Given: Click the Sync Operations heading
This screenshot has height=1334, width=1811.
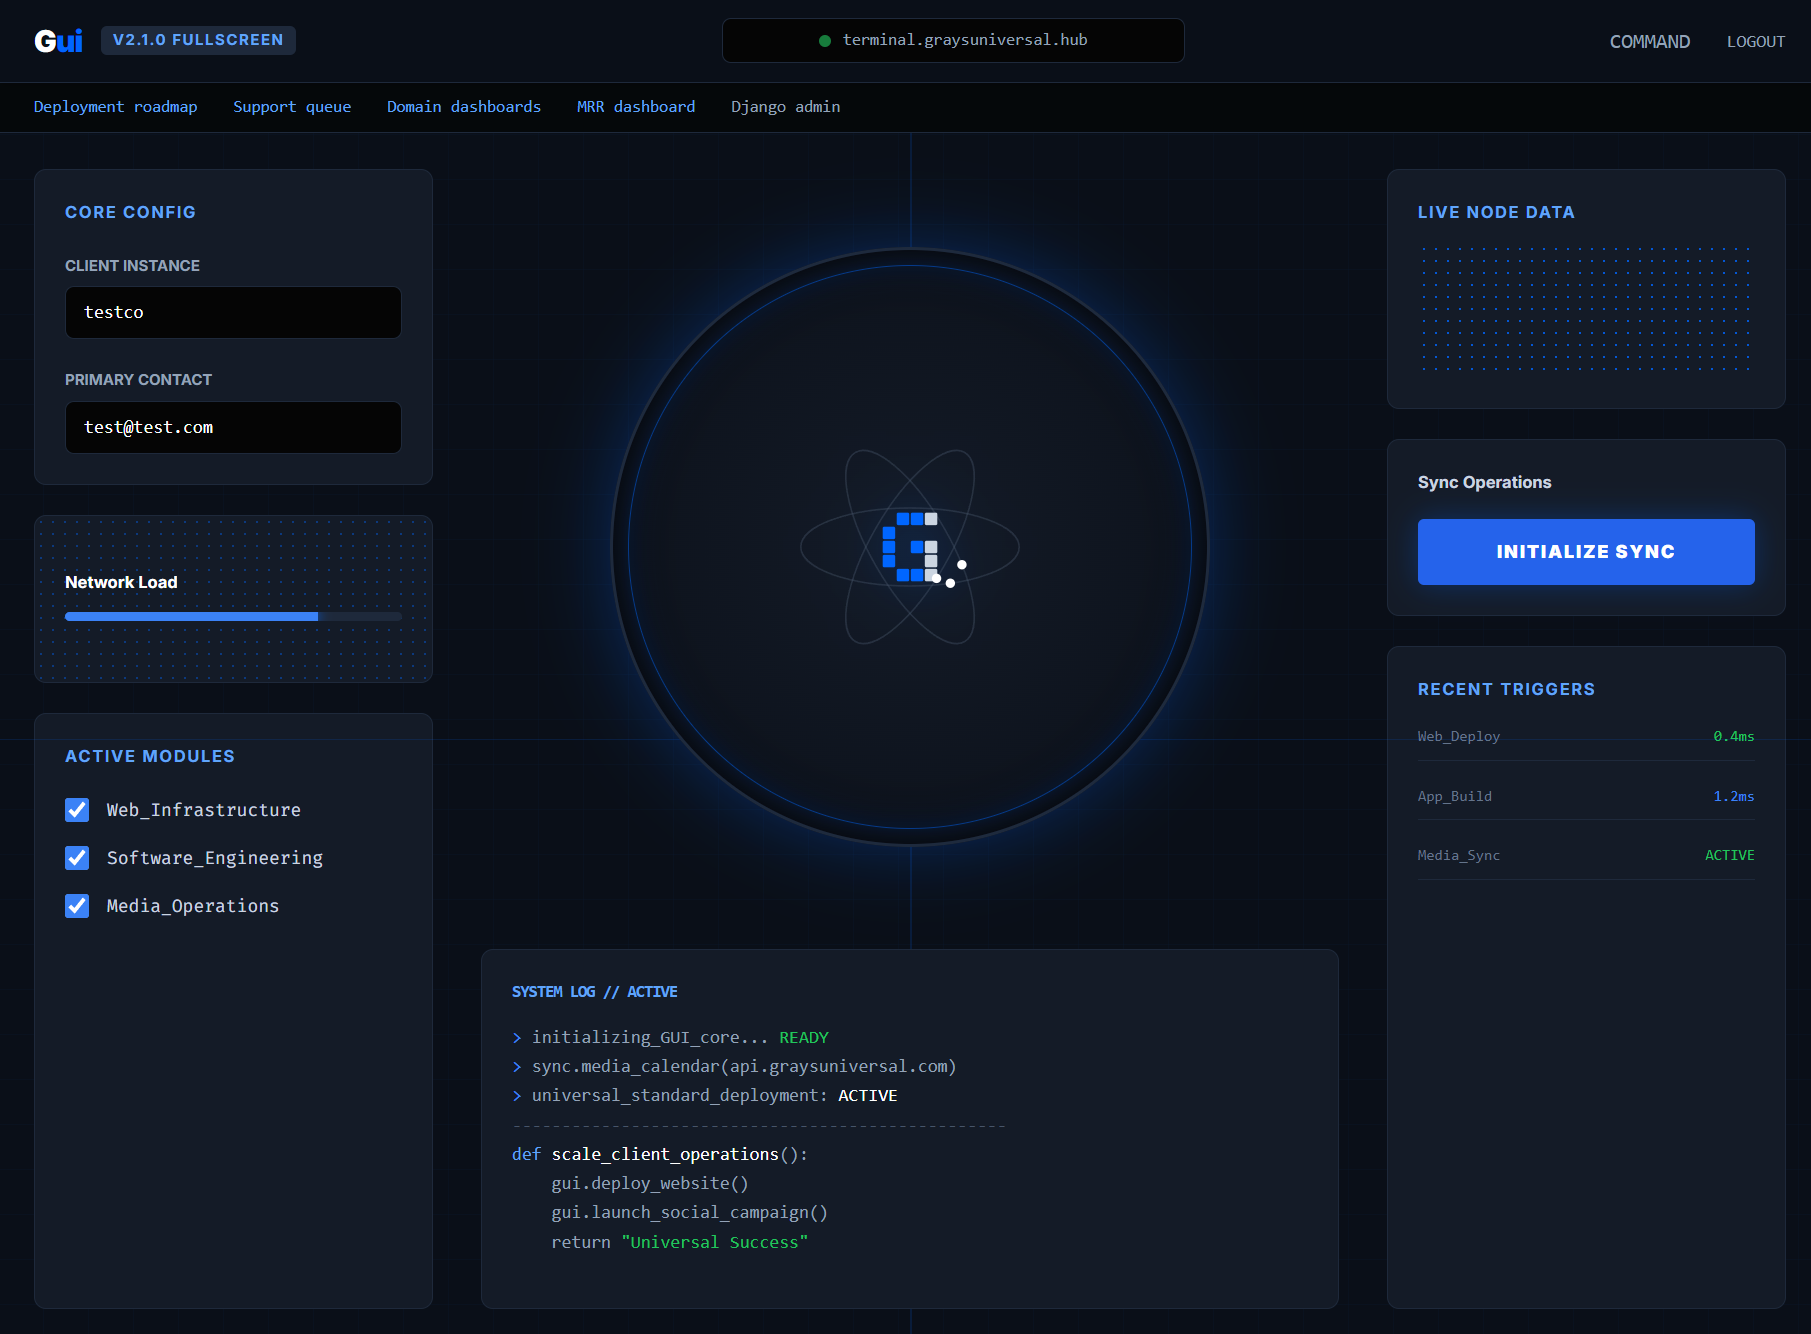Looking at the screenshot, I should tap(1485, 483).
